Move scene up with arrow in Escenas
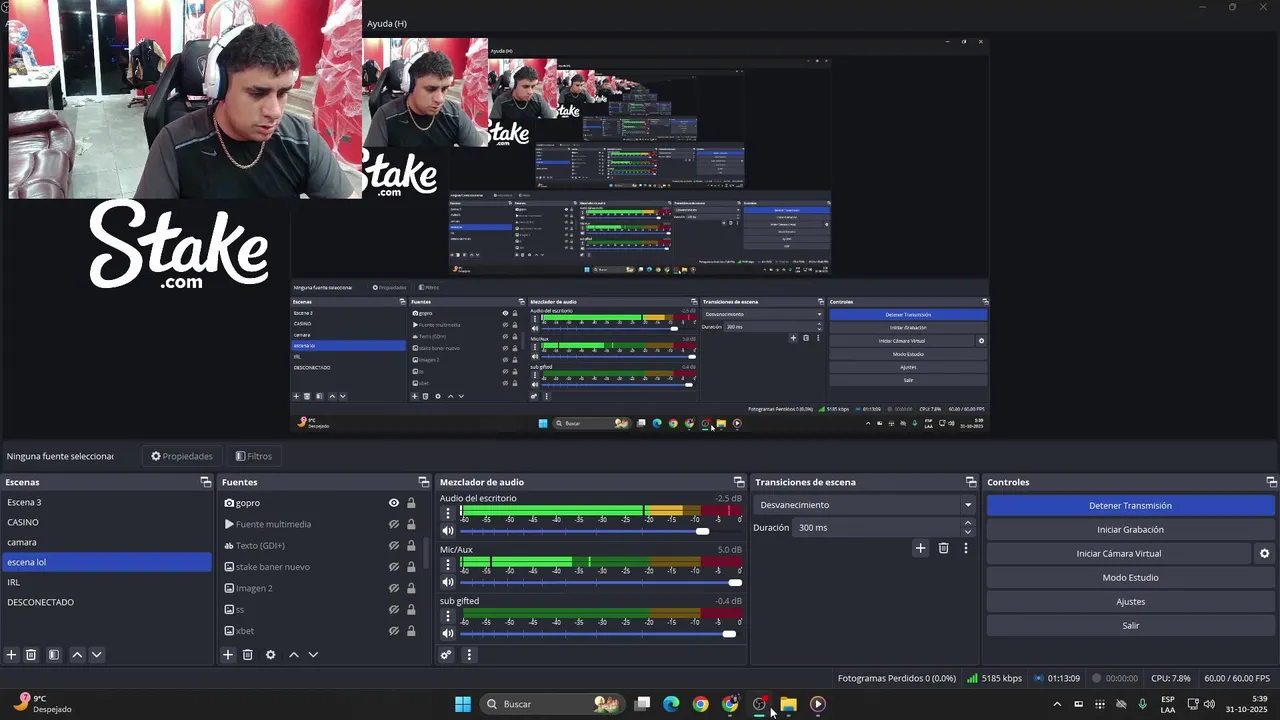The height and width of the screenshot is (720, 1280). click(77, 655)
